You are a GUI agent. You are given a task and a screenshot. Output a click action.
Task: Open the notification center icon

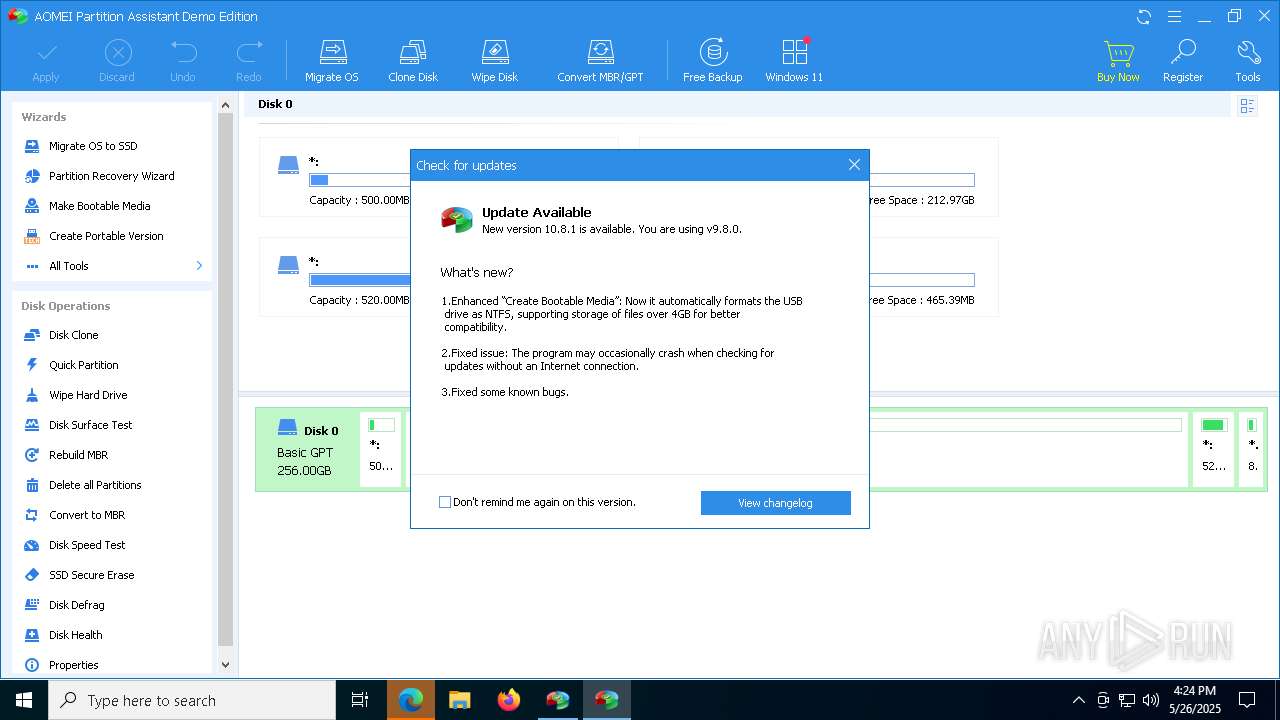click(x=1247, y=700)
